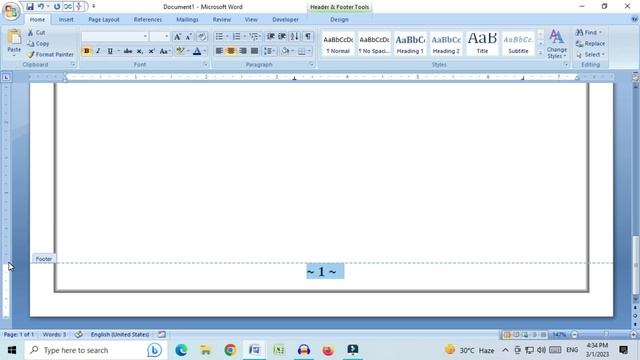Open the Header & Footer Design tab
The height and width of the screenshot is (360, 640).
(x=339, y=19)
